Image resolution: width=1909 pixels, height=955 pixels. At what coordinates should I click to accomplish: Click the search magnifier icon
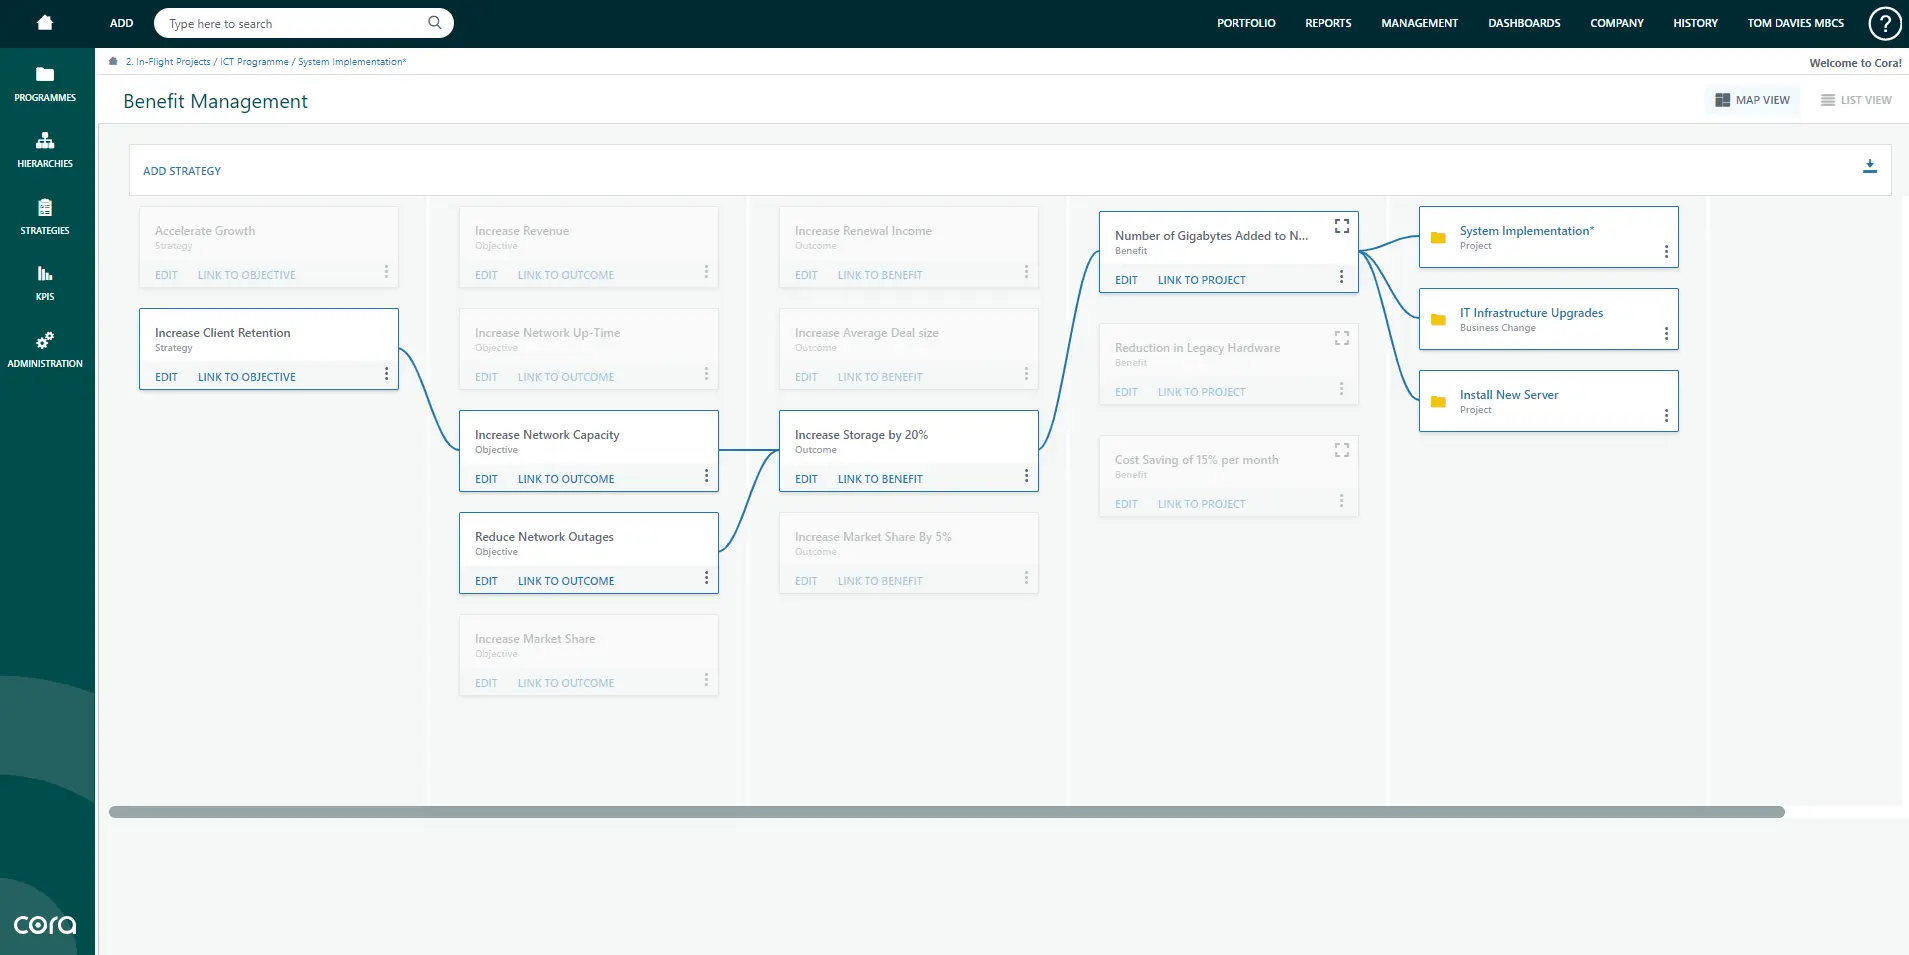[x=434, y=22]
